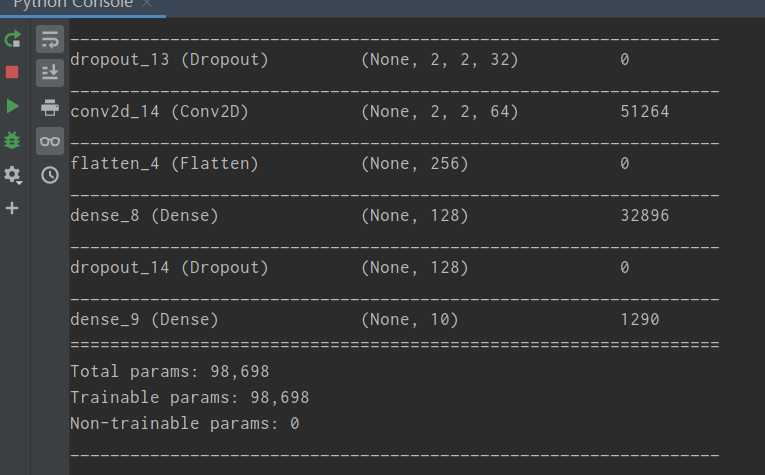The height and width of the screenshot is (475, 765).
Task: Add a new console with plus icon
Action: 13,208
